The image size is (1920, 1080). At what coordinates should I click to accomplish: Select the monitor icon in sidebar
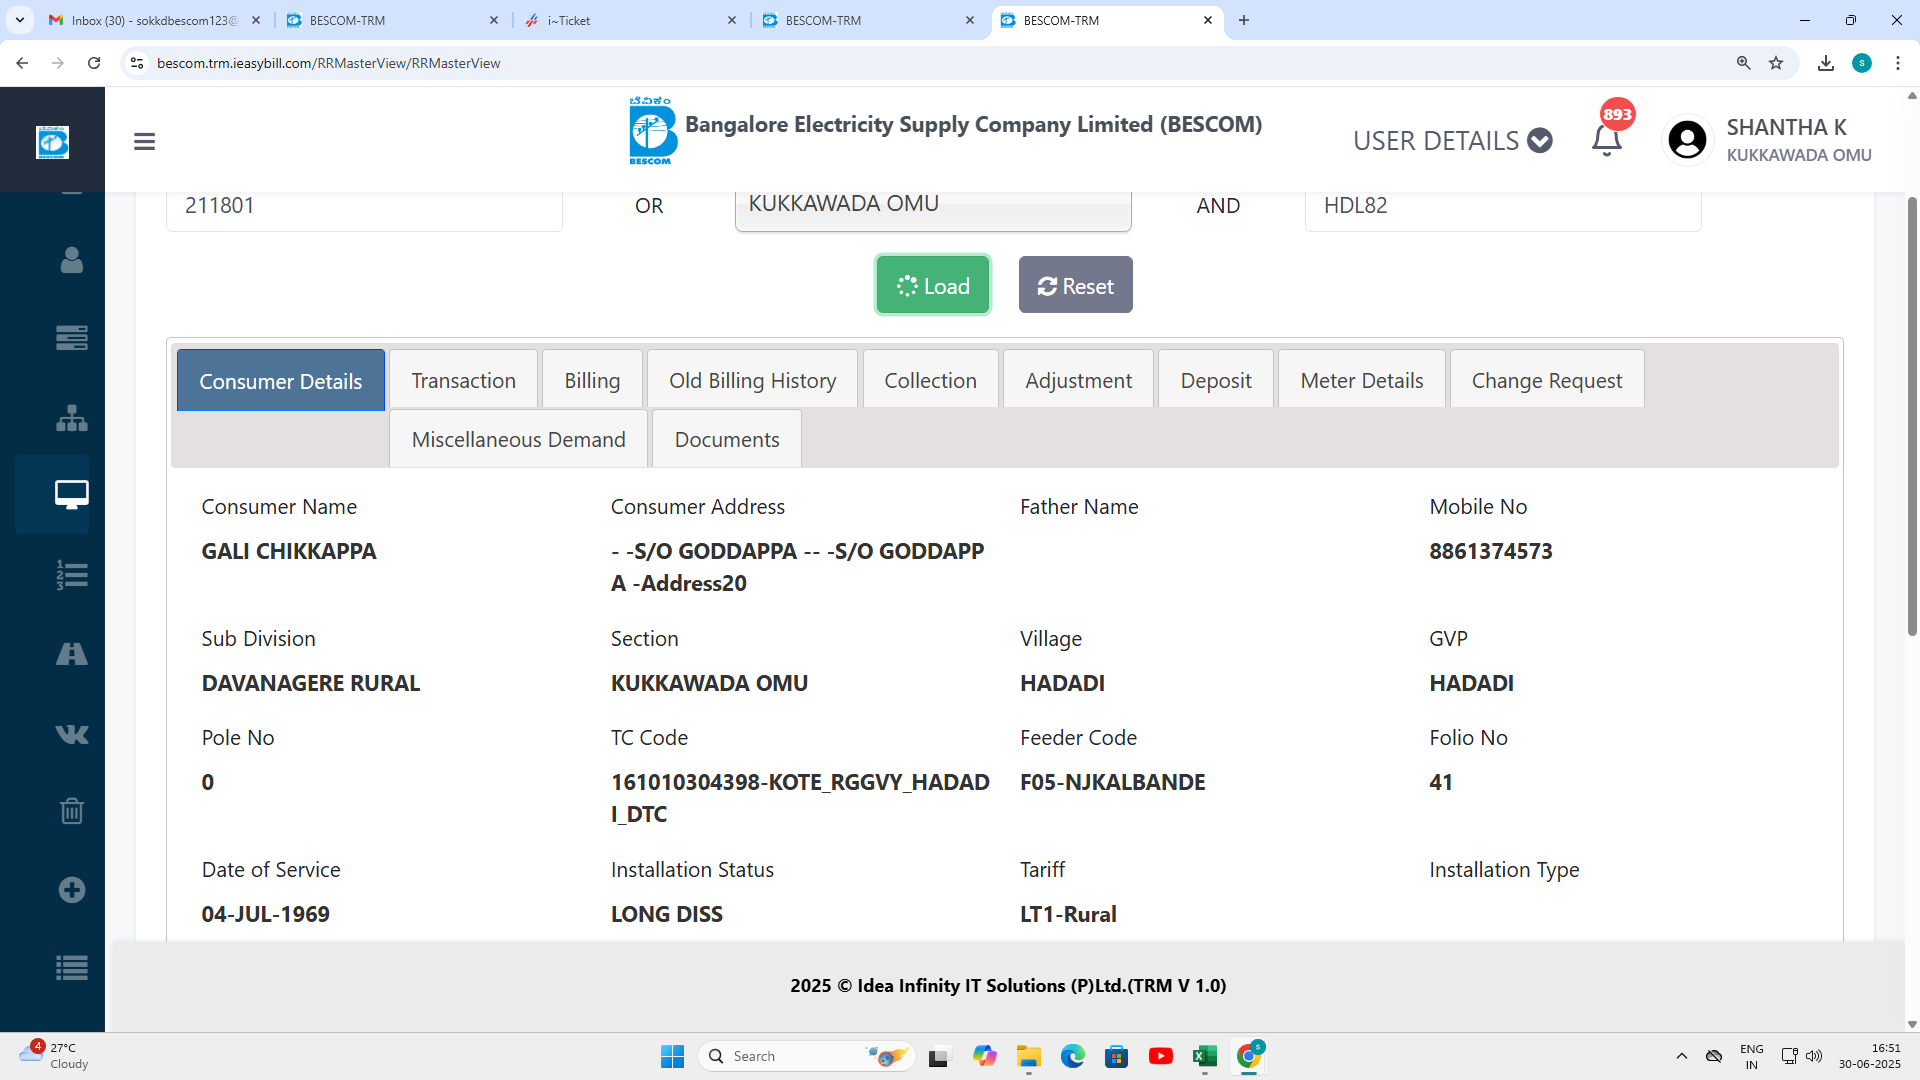71,494
